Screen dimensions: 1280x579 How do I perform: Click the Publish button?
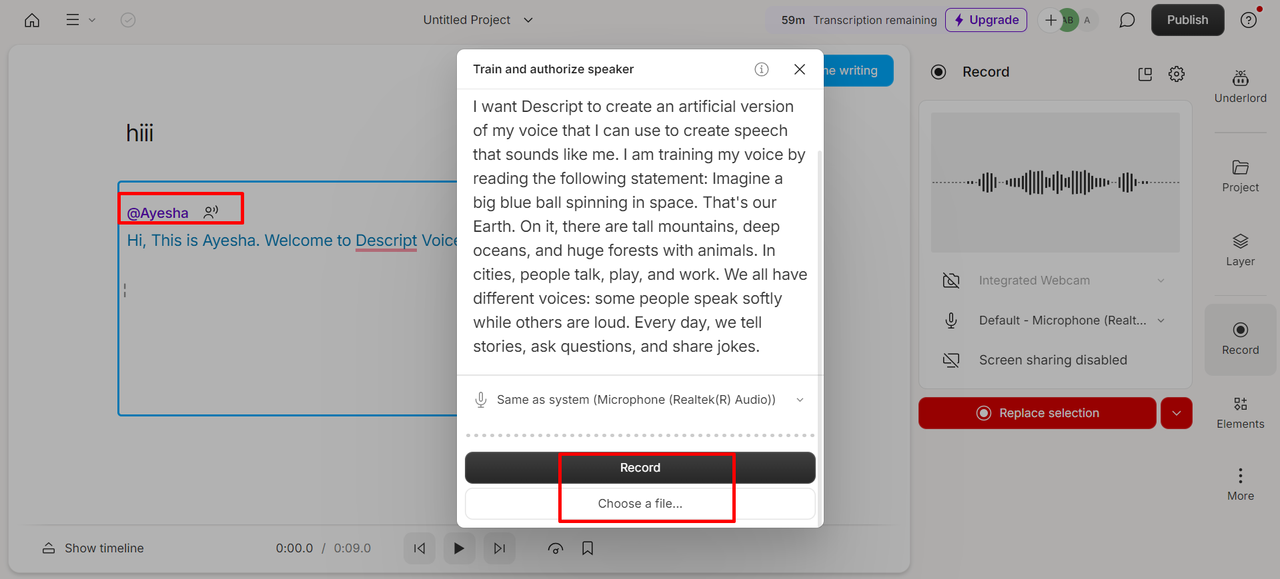click(x=1187, y=20)
